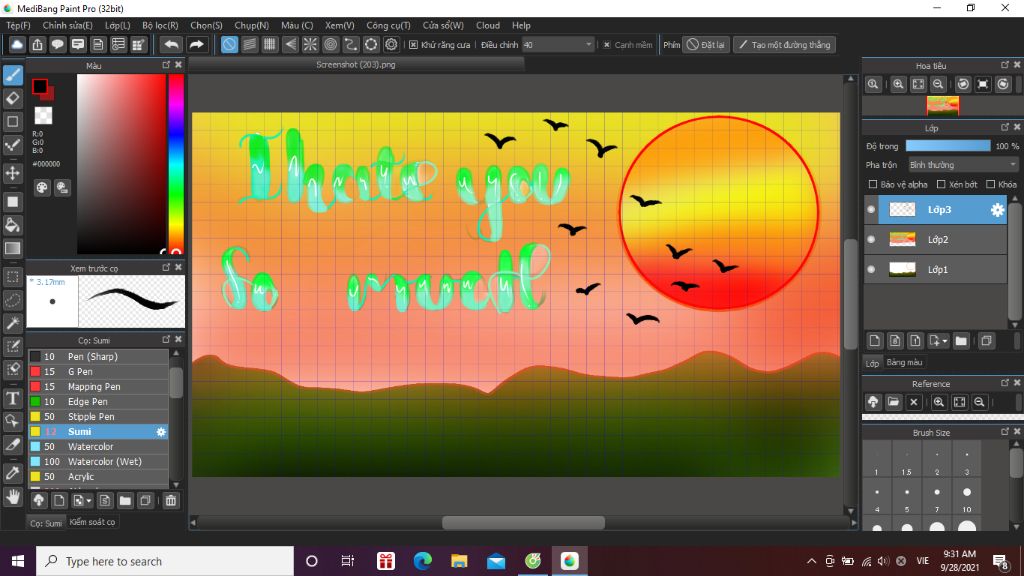Viewport: 1024px width, 576px height.
Task: Enable the Khóa lock checkbox
Action: click(990, 184)
